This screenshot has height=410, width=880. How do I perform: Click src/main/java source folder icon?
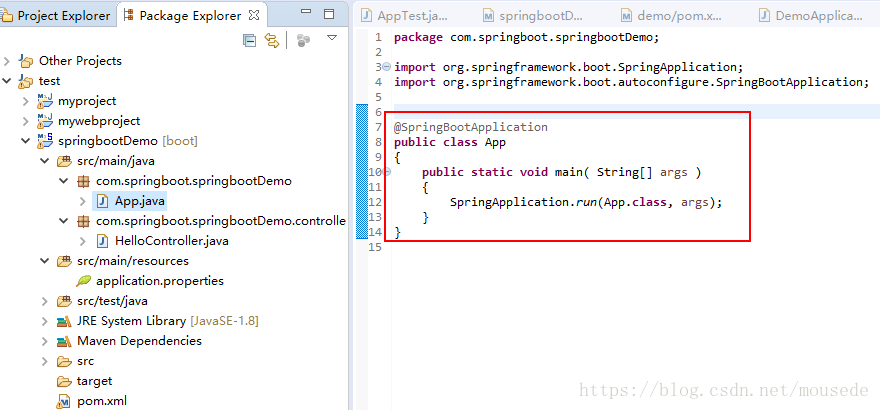(x=64, y=162)
